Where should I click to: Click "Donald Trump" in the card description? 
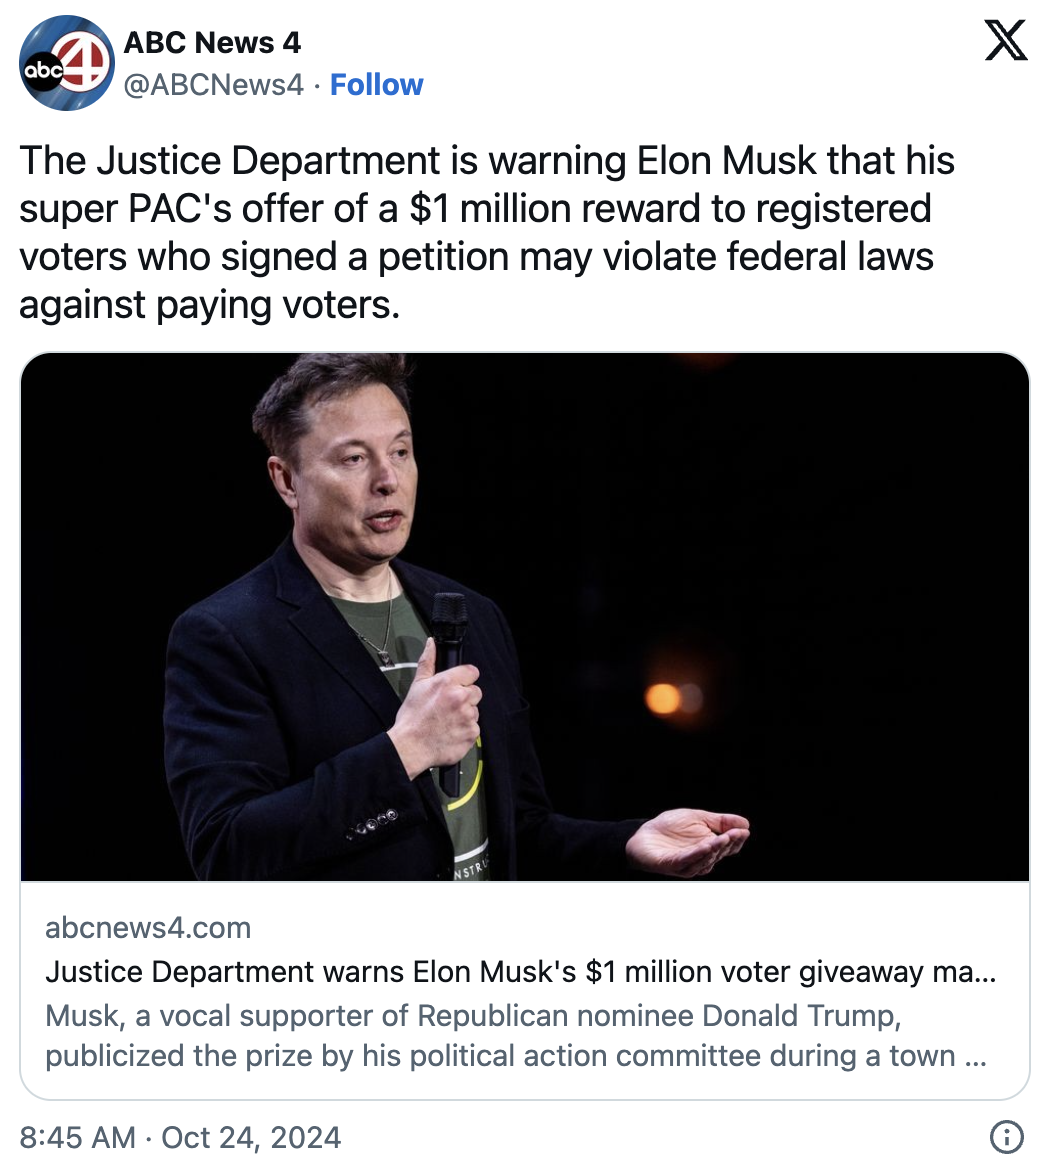click(x=802, y=1016)
